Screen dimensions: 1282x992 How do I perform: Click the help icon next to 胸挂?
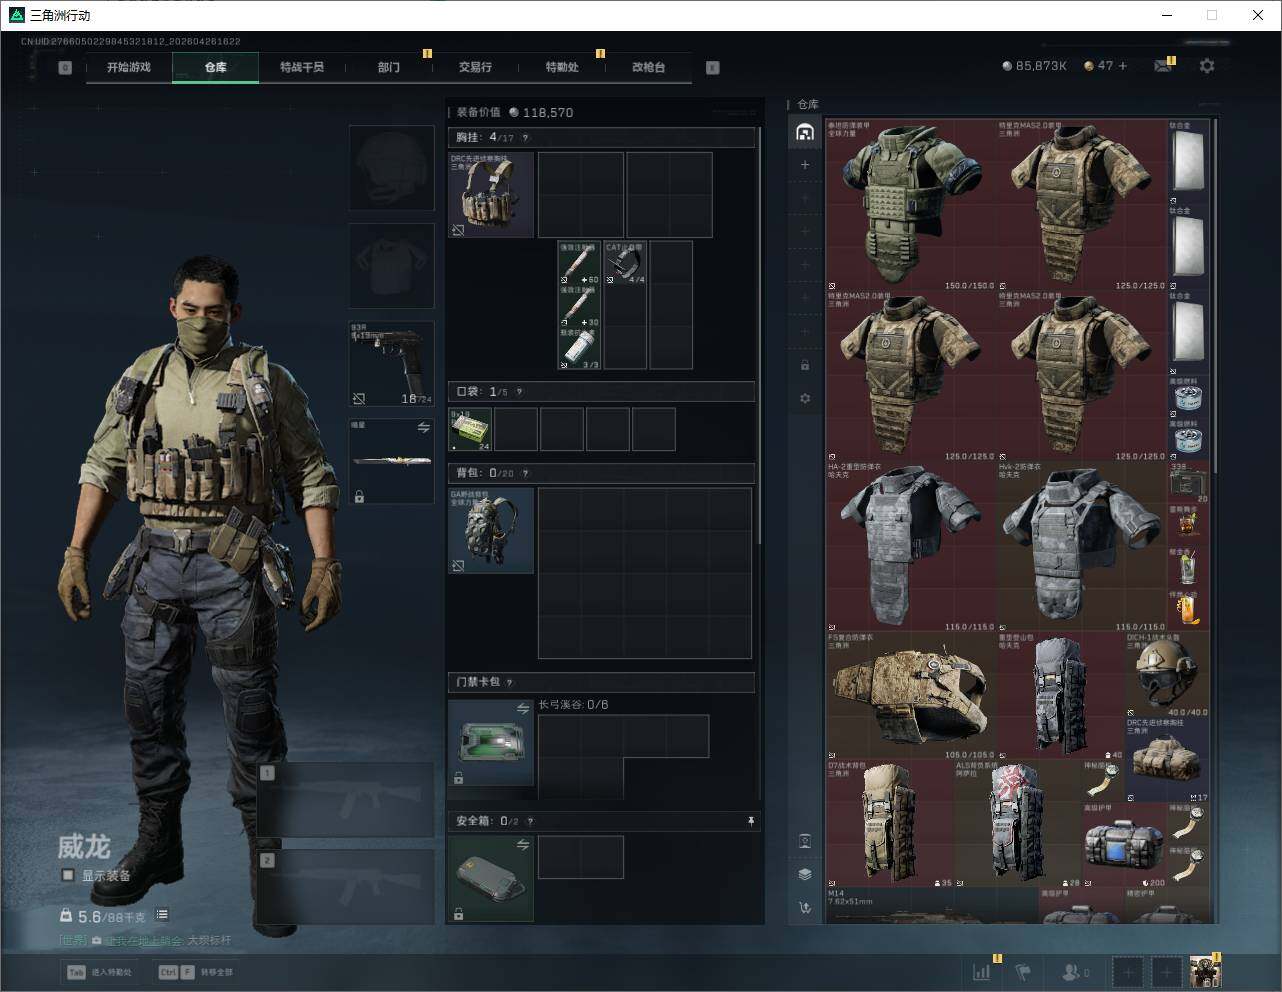click(526, 138)
